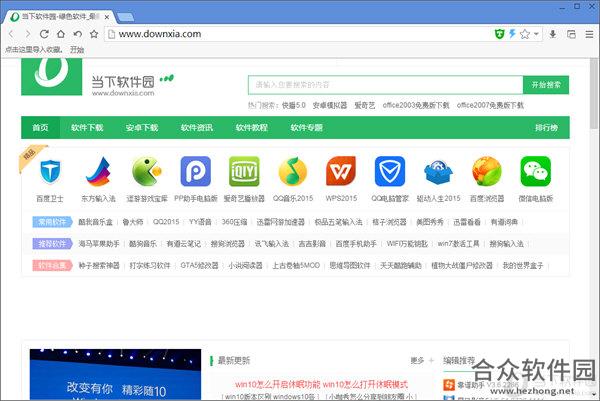Open the 酷我音乐盒 link
The height and width of the screenshot is (401, 600).
[95, 222]
